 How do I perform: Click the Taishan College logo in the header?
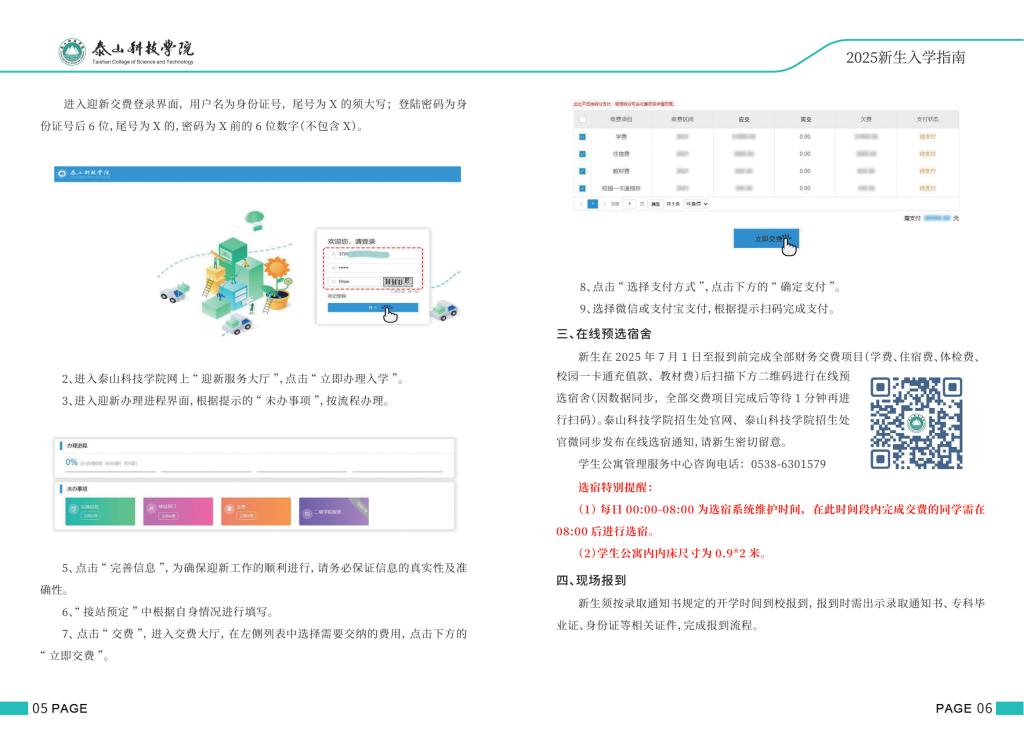125,51
